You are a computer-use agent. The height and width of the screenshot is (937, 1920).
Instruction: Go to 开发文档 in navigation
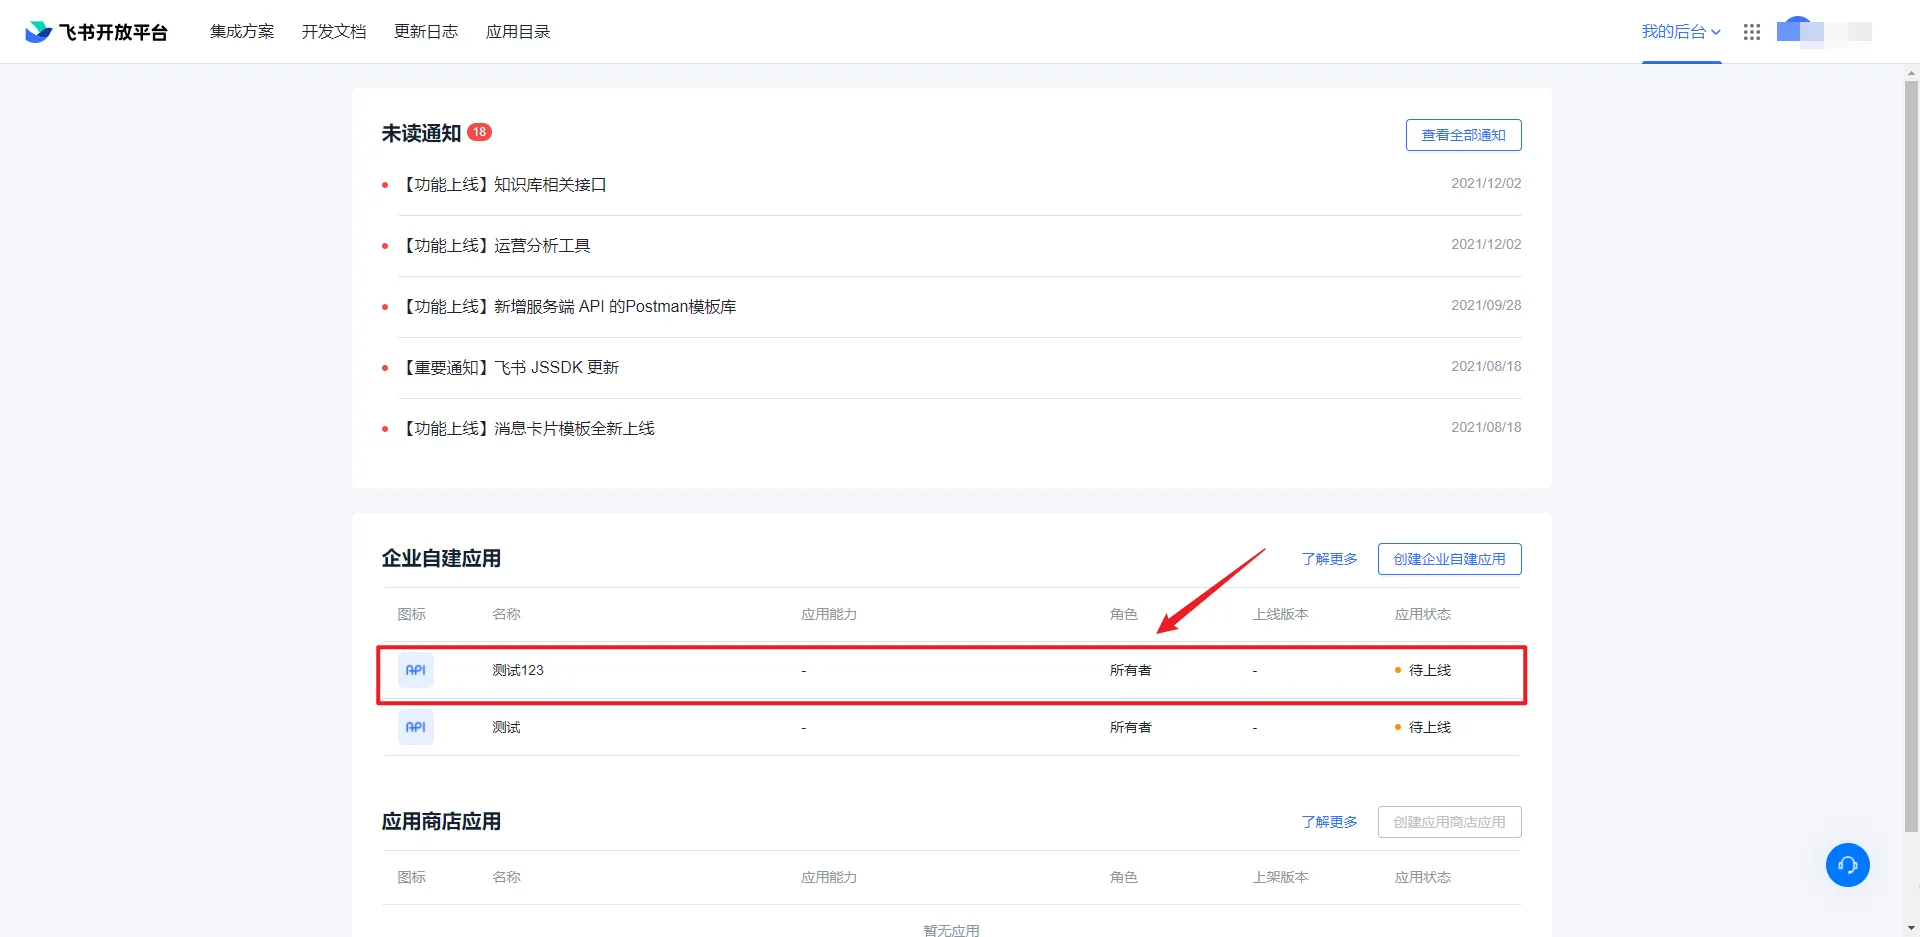tap(334, 32)
